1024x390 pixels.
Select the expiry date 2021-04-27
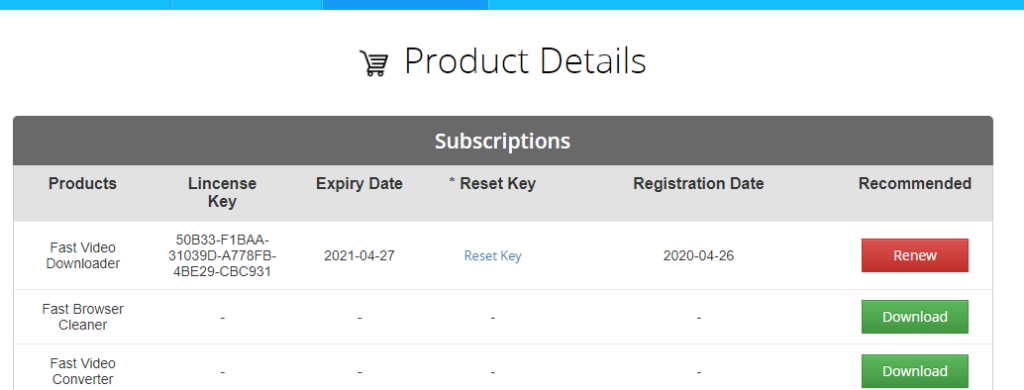(x=359, y=255)
